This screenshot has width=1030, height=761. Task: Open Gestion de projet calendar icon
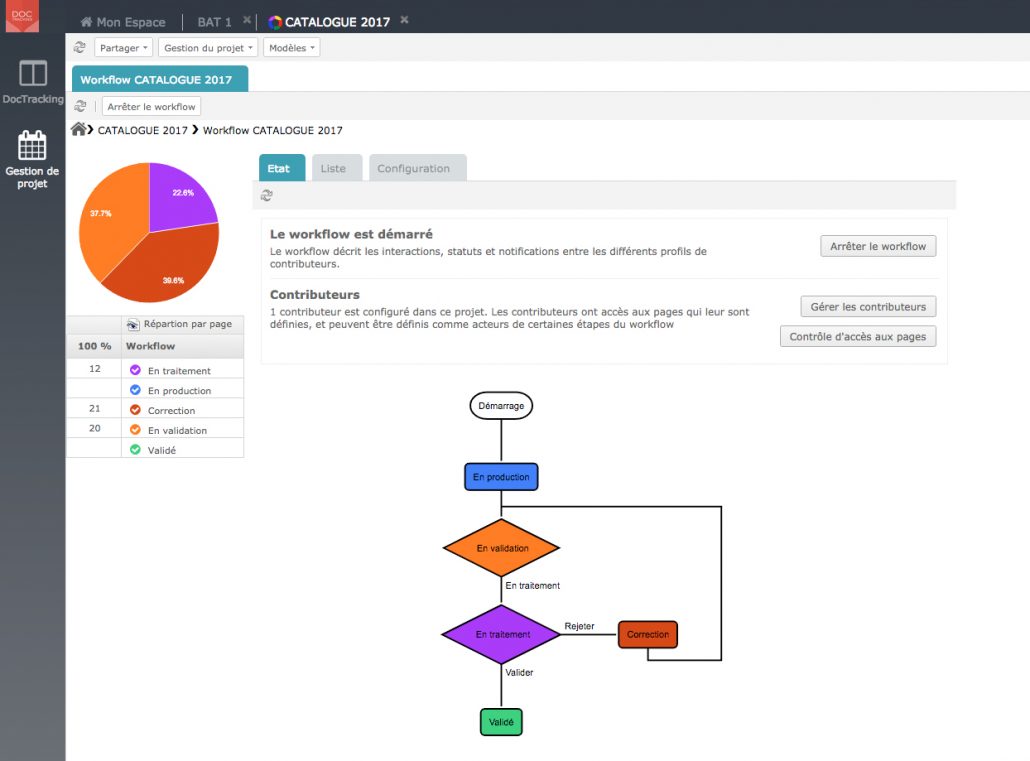pos(32,145)
